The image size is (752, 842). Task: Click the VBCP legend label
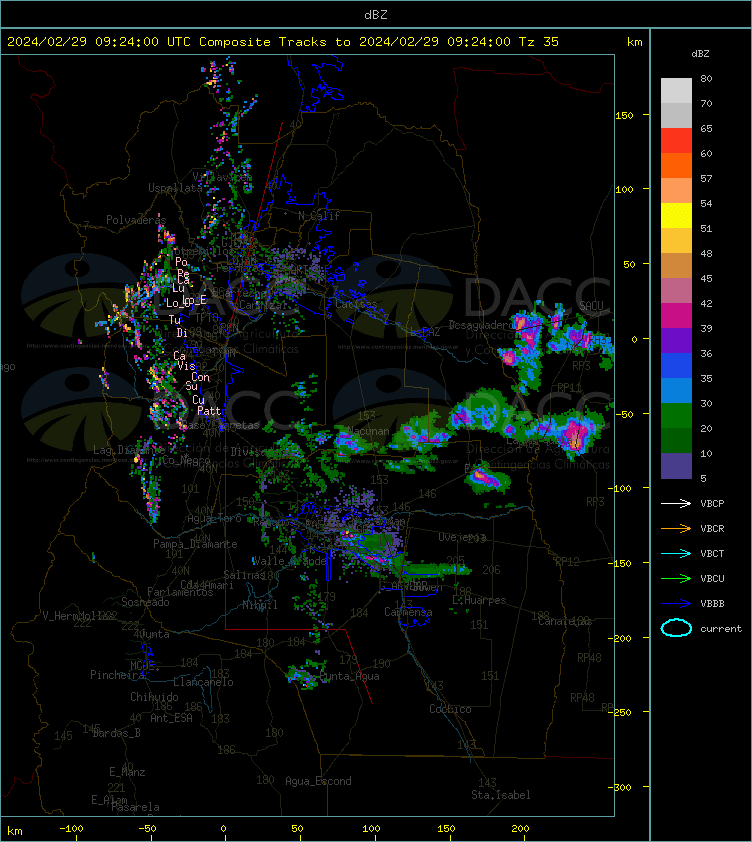point(712,504)
